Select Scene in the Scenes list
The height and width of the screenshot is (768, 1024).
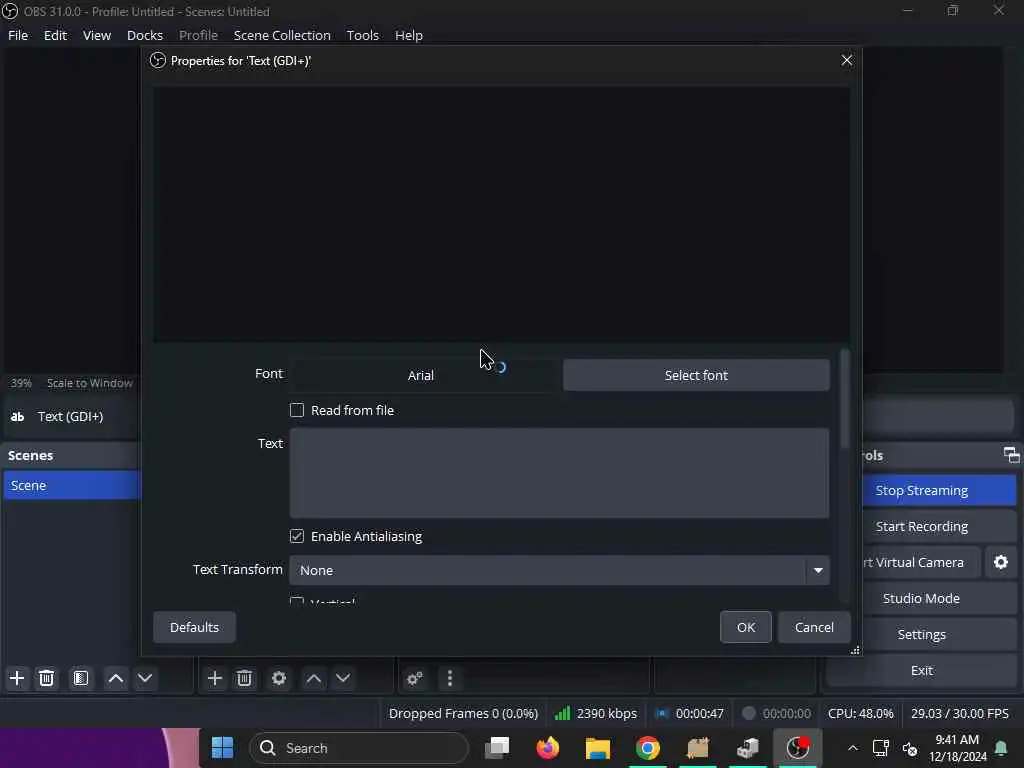(x=72, y=485)
